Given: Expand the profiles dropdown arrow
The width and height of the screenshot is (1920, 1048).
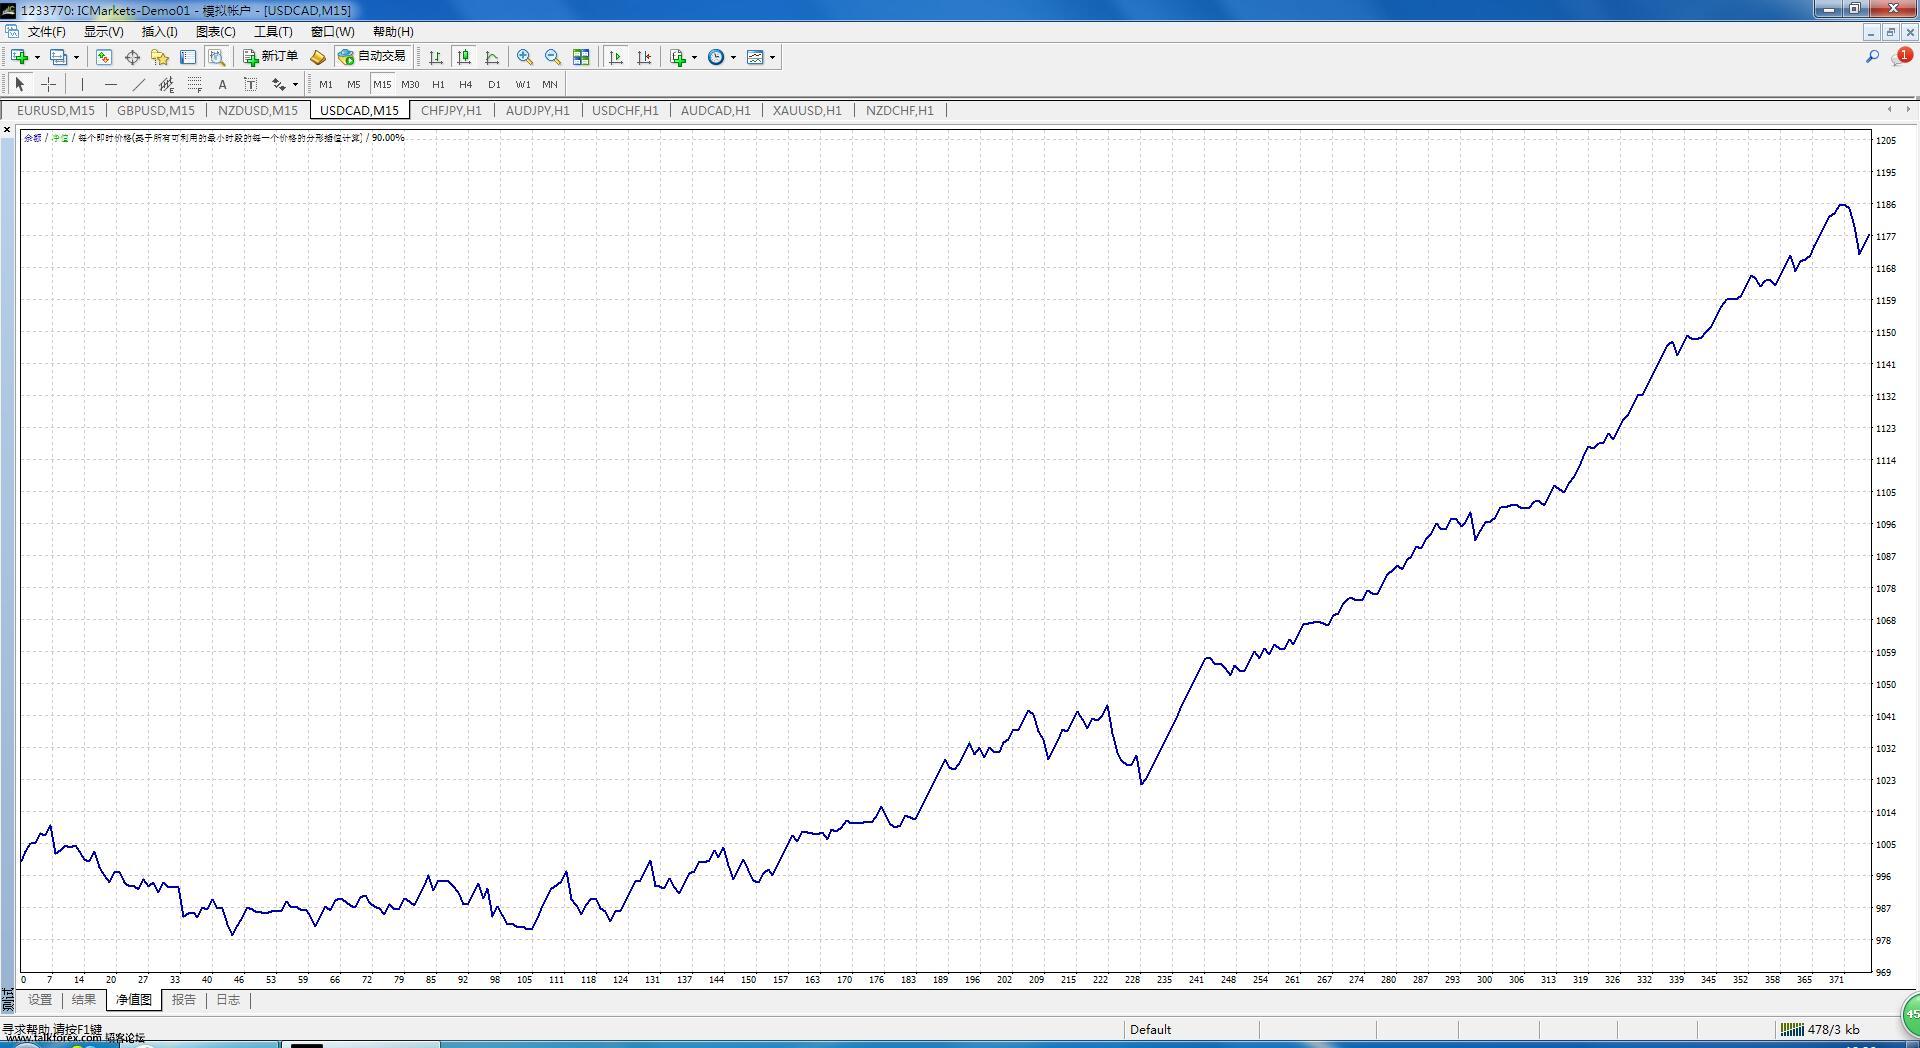Looking at the screenshot, I should point(76,57).
